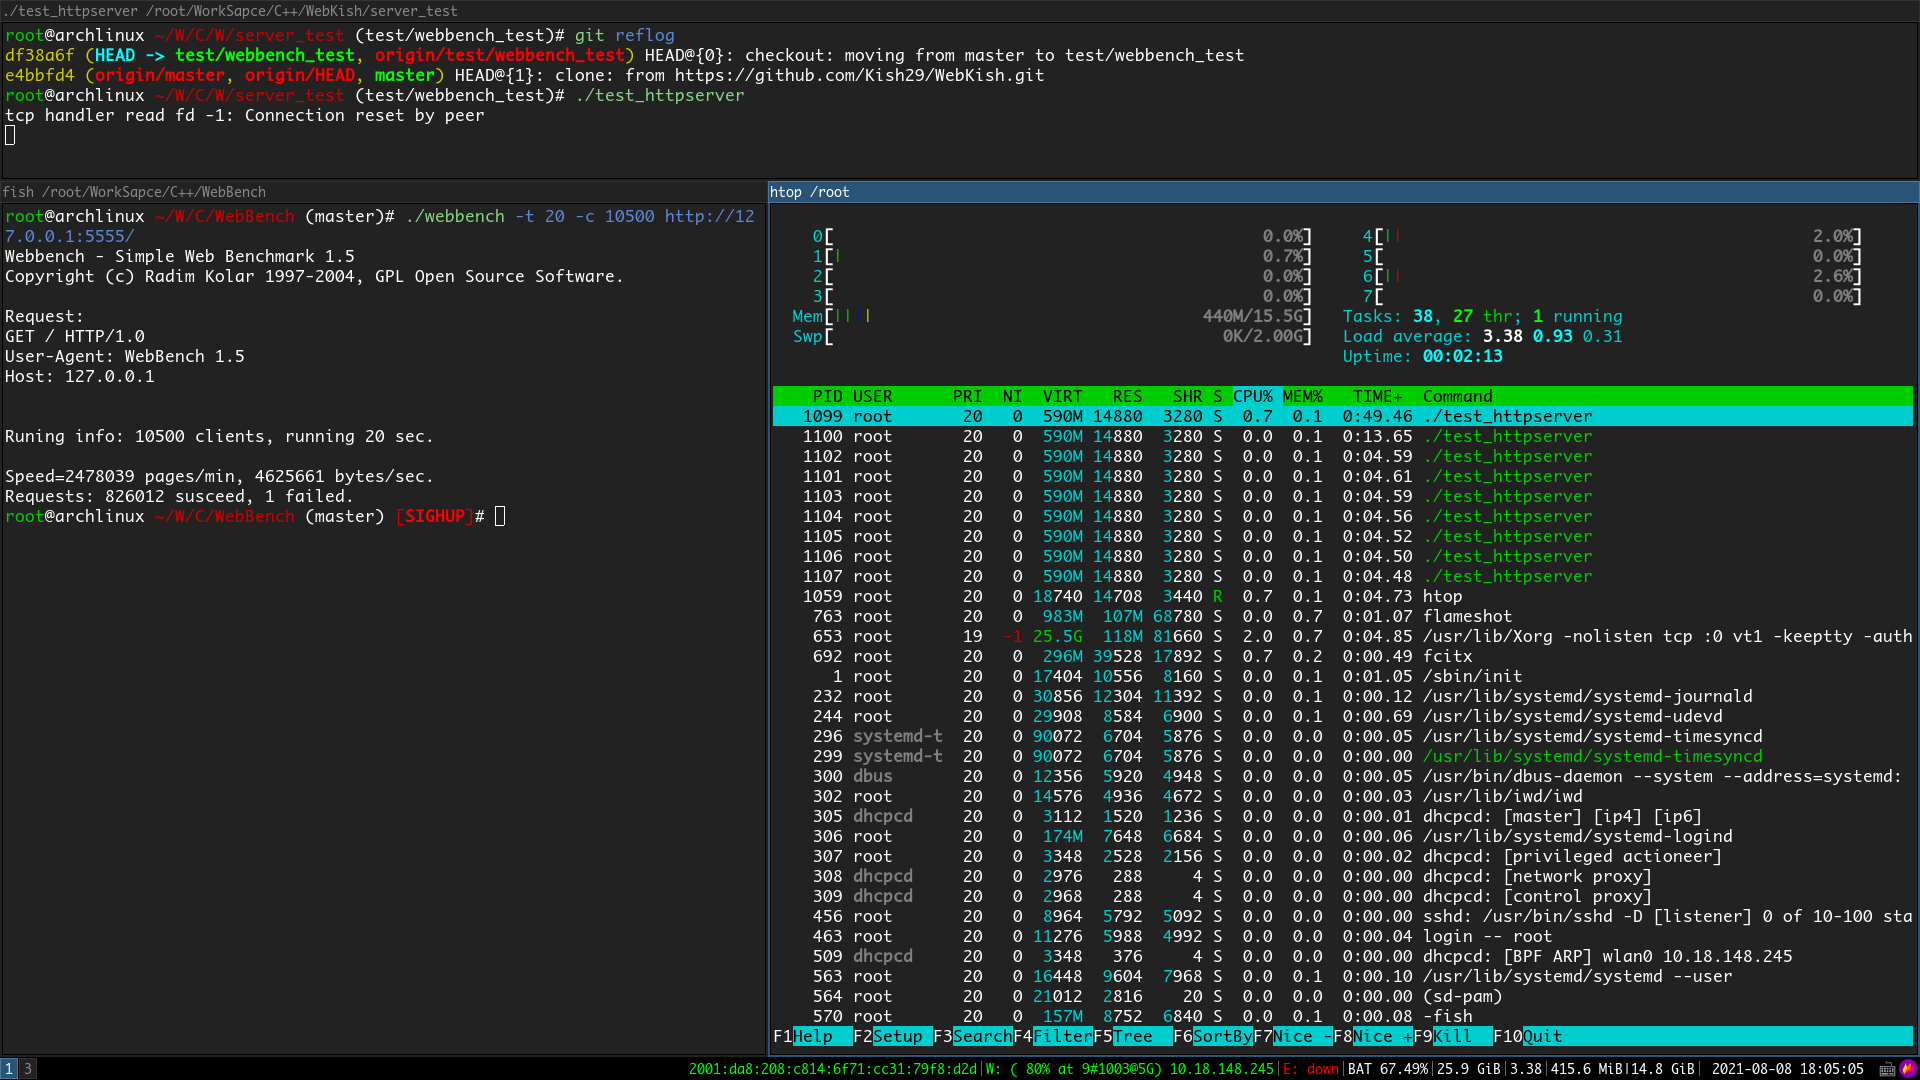Select process 1099 test_httpserver row

[x=1342, y=416]
